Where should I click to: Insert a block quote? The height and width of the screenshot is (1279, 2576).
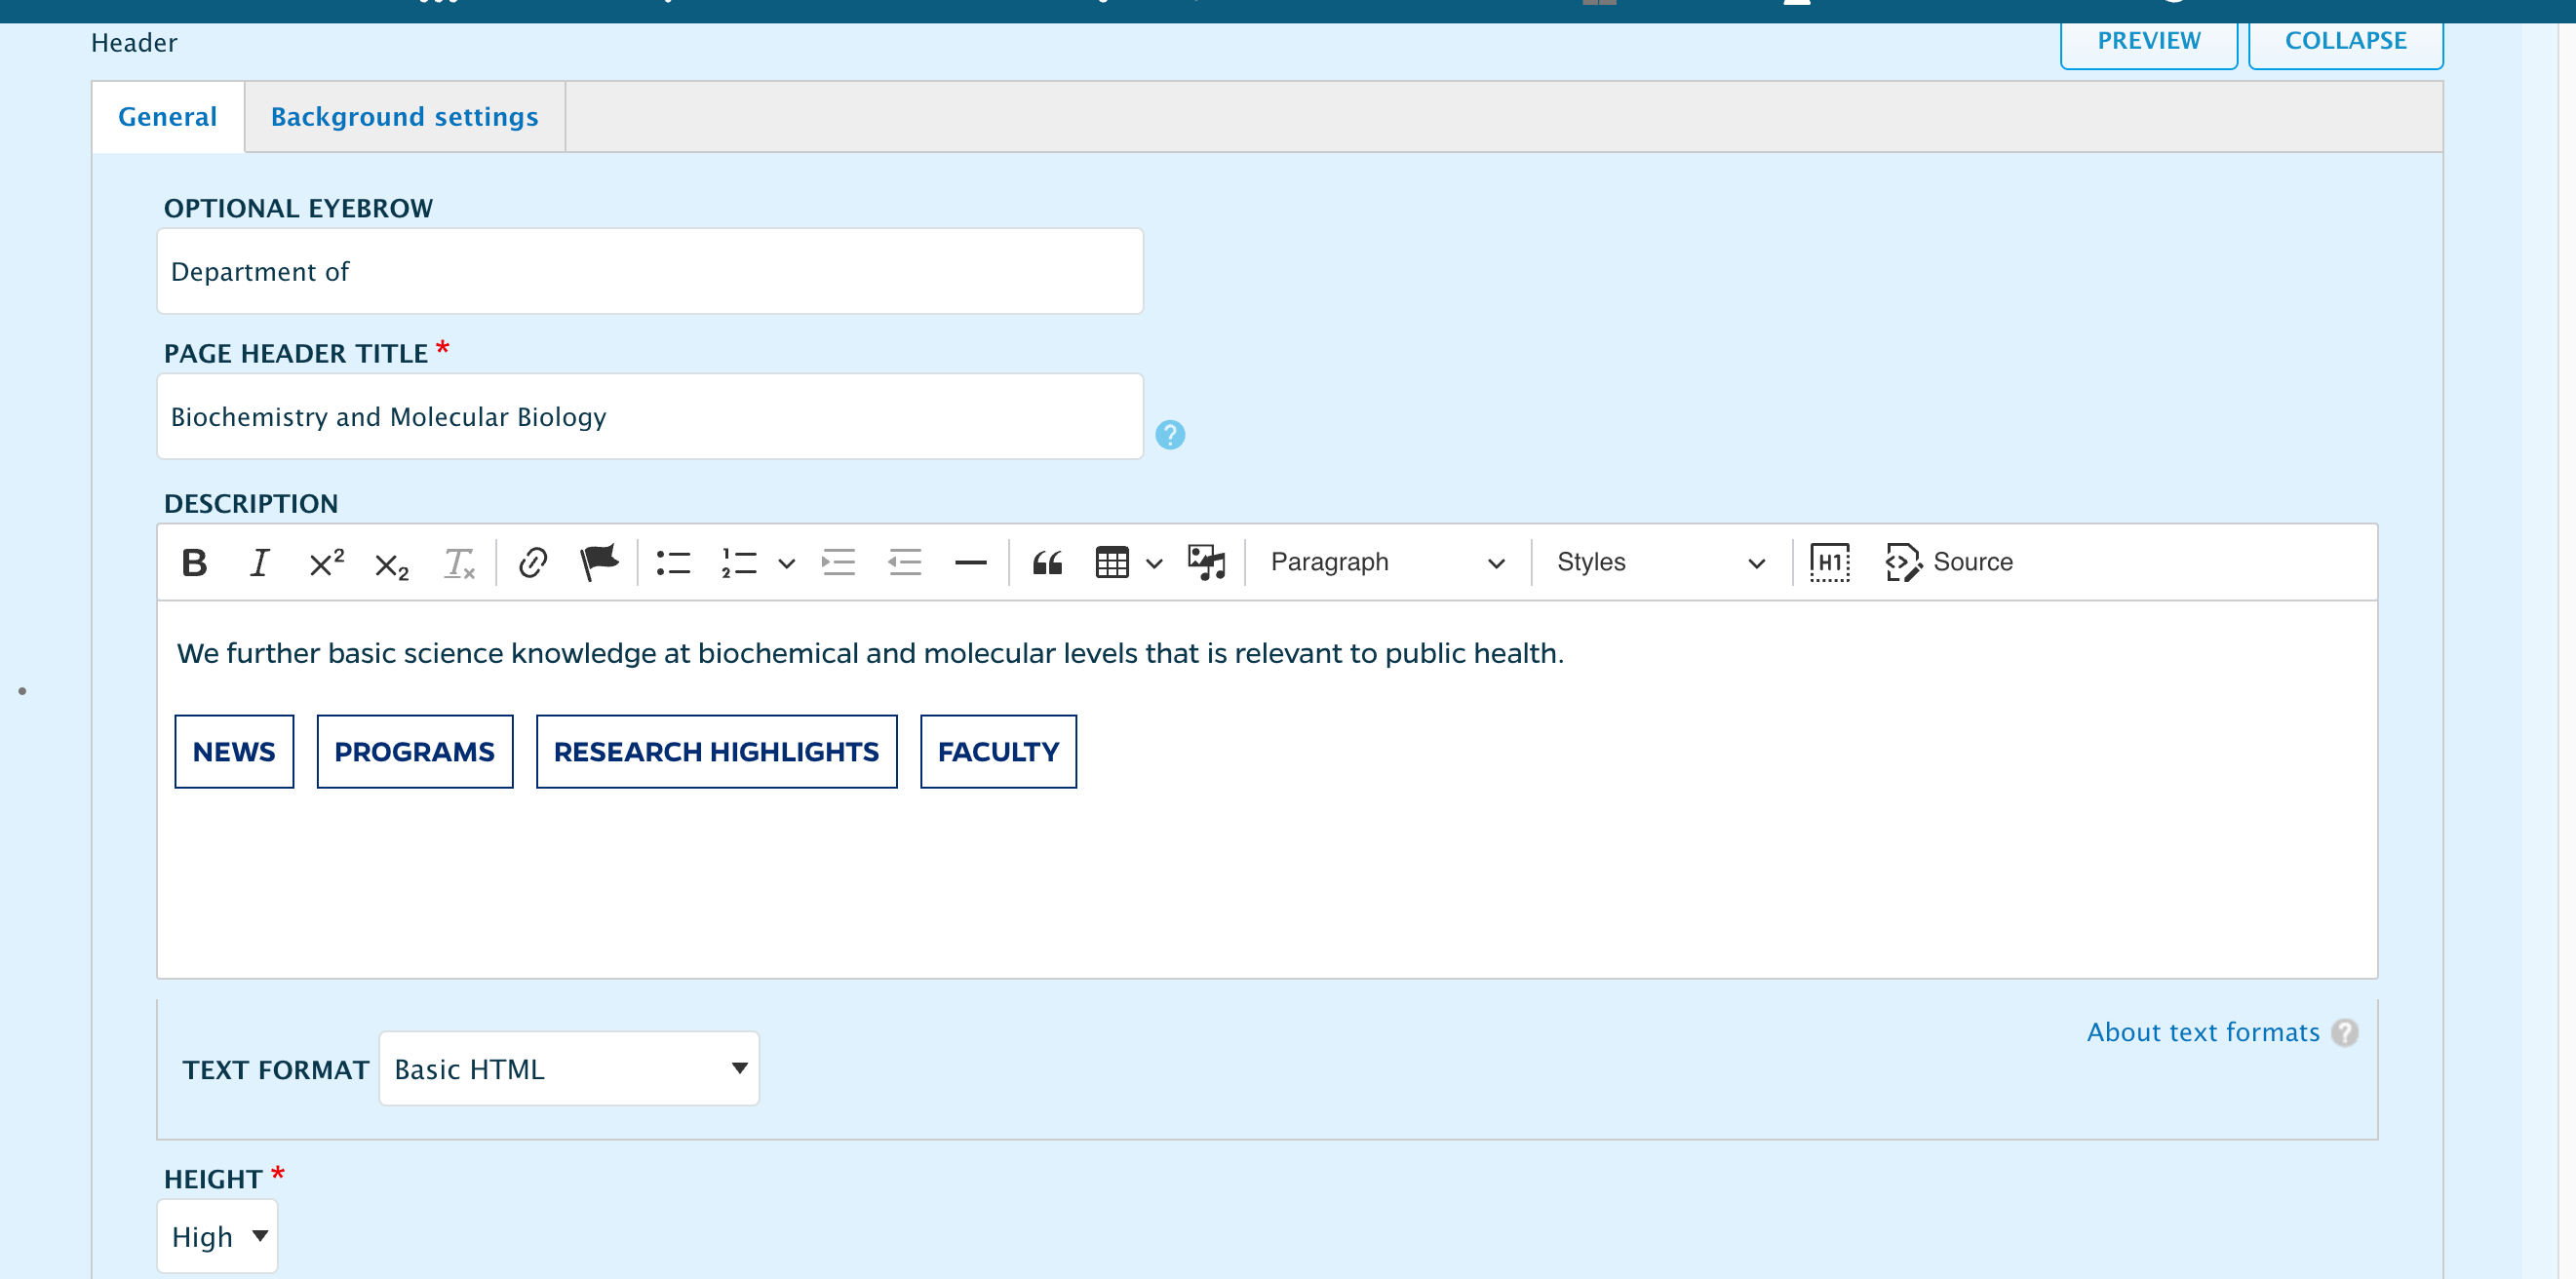pos(1046,563)
